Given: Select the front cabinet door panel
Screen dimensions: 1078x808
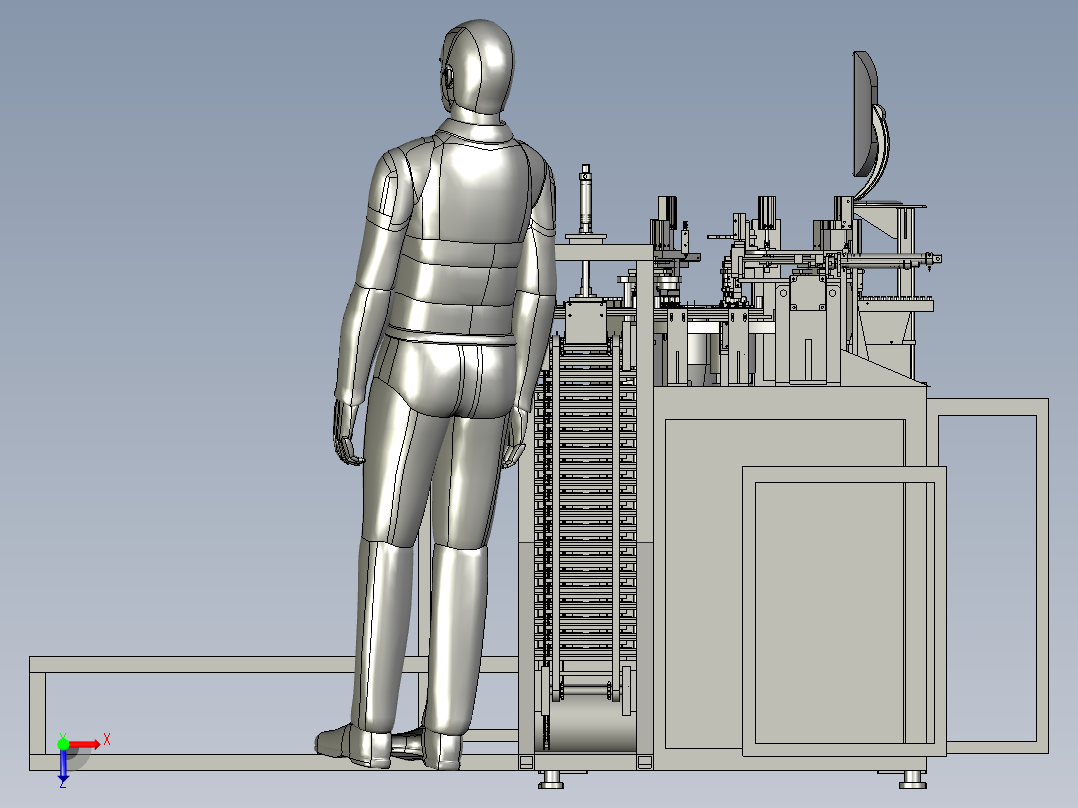Looking at the screenshot, I should tap(844, 611).
